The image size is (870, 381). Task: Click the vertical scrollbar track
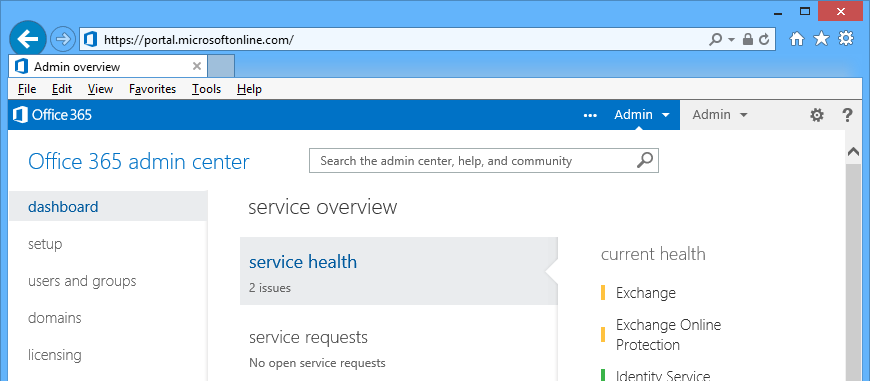[x=853, y=272]
